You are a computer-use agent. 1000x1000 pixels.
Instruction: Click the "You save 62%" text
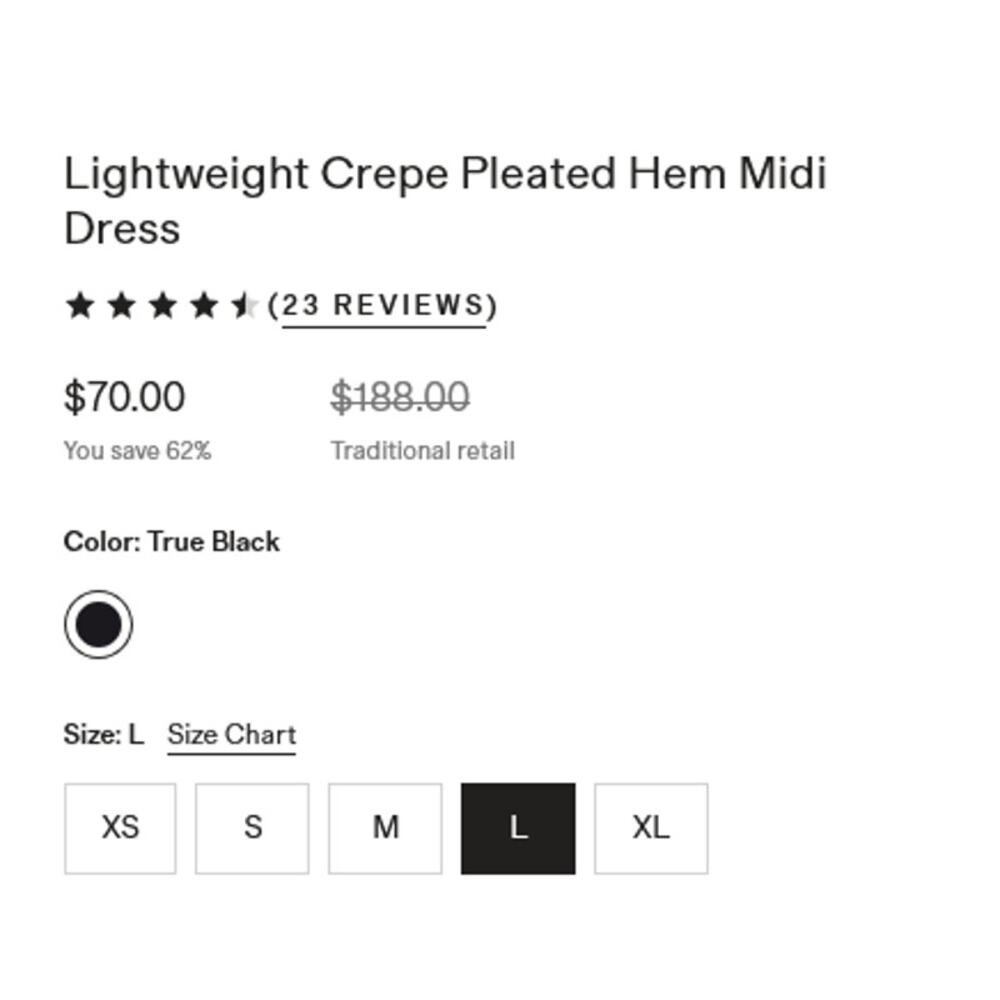(137, 451)
